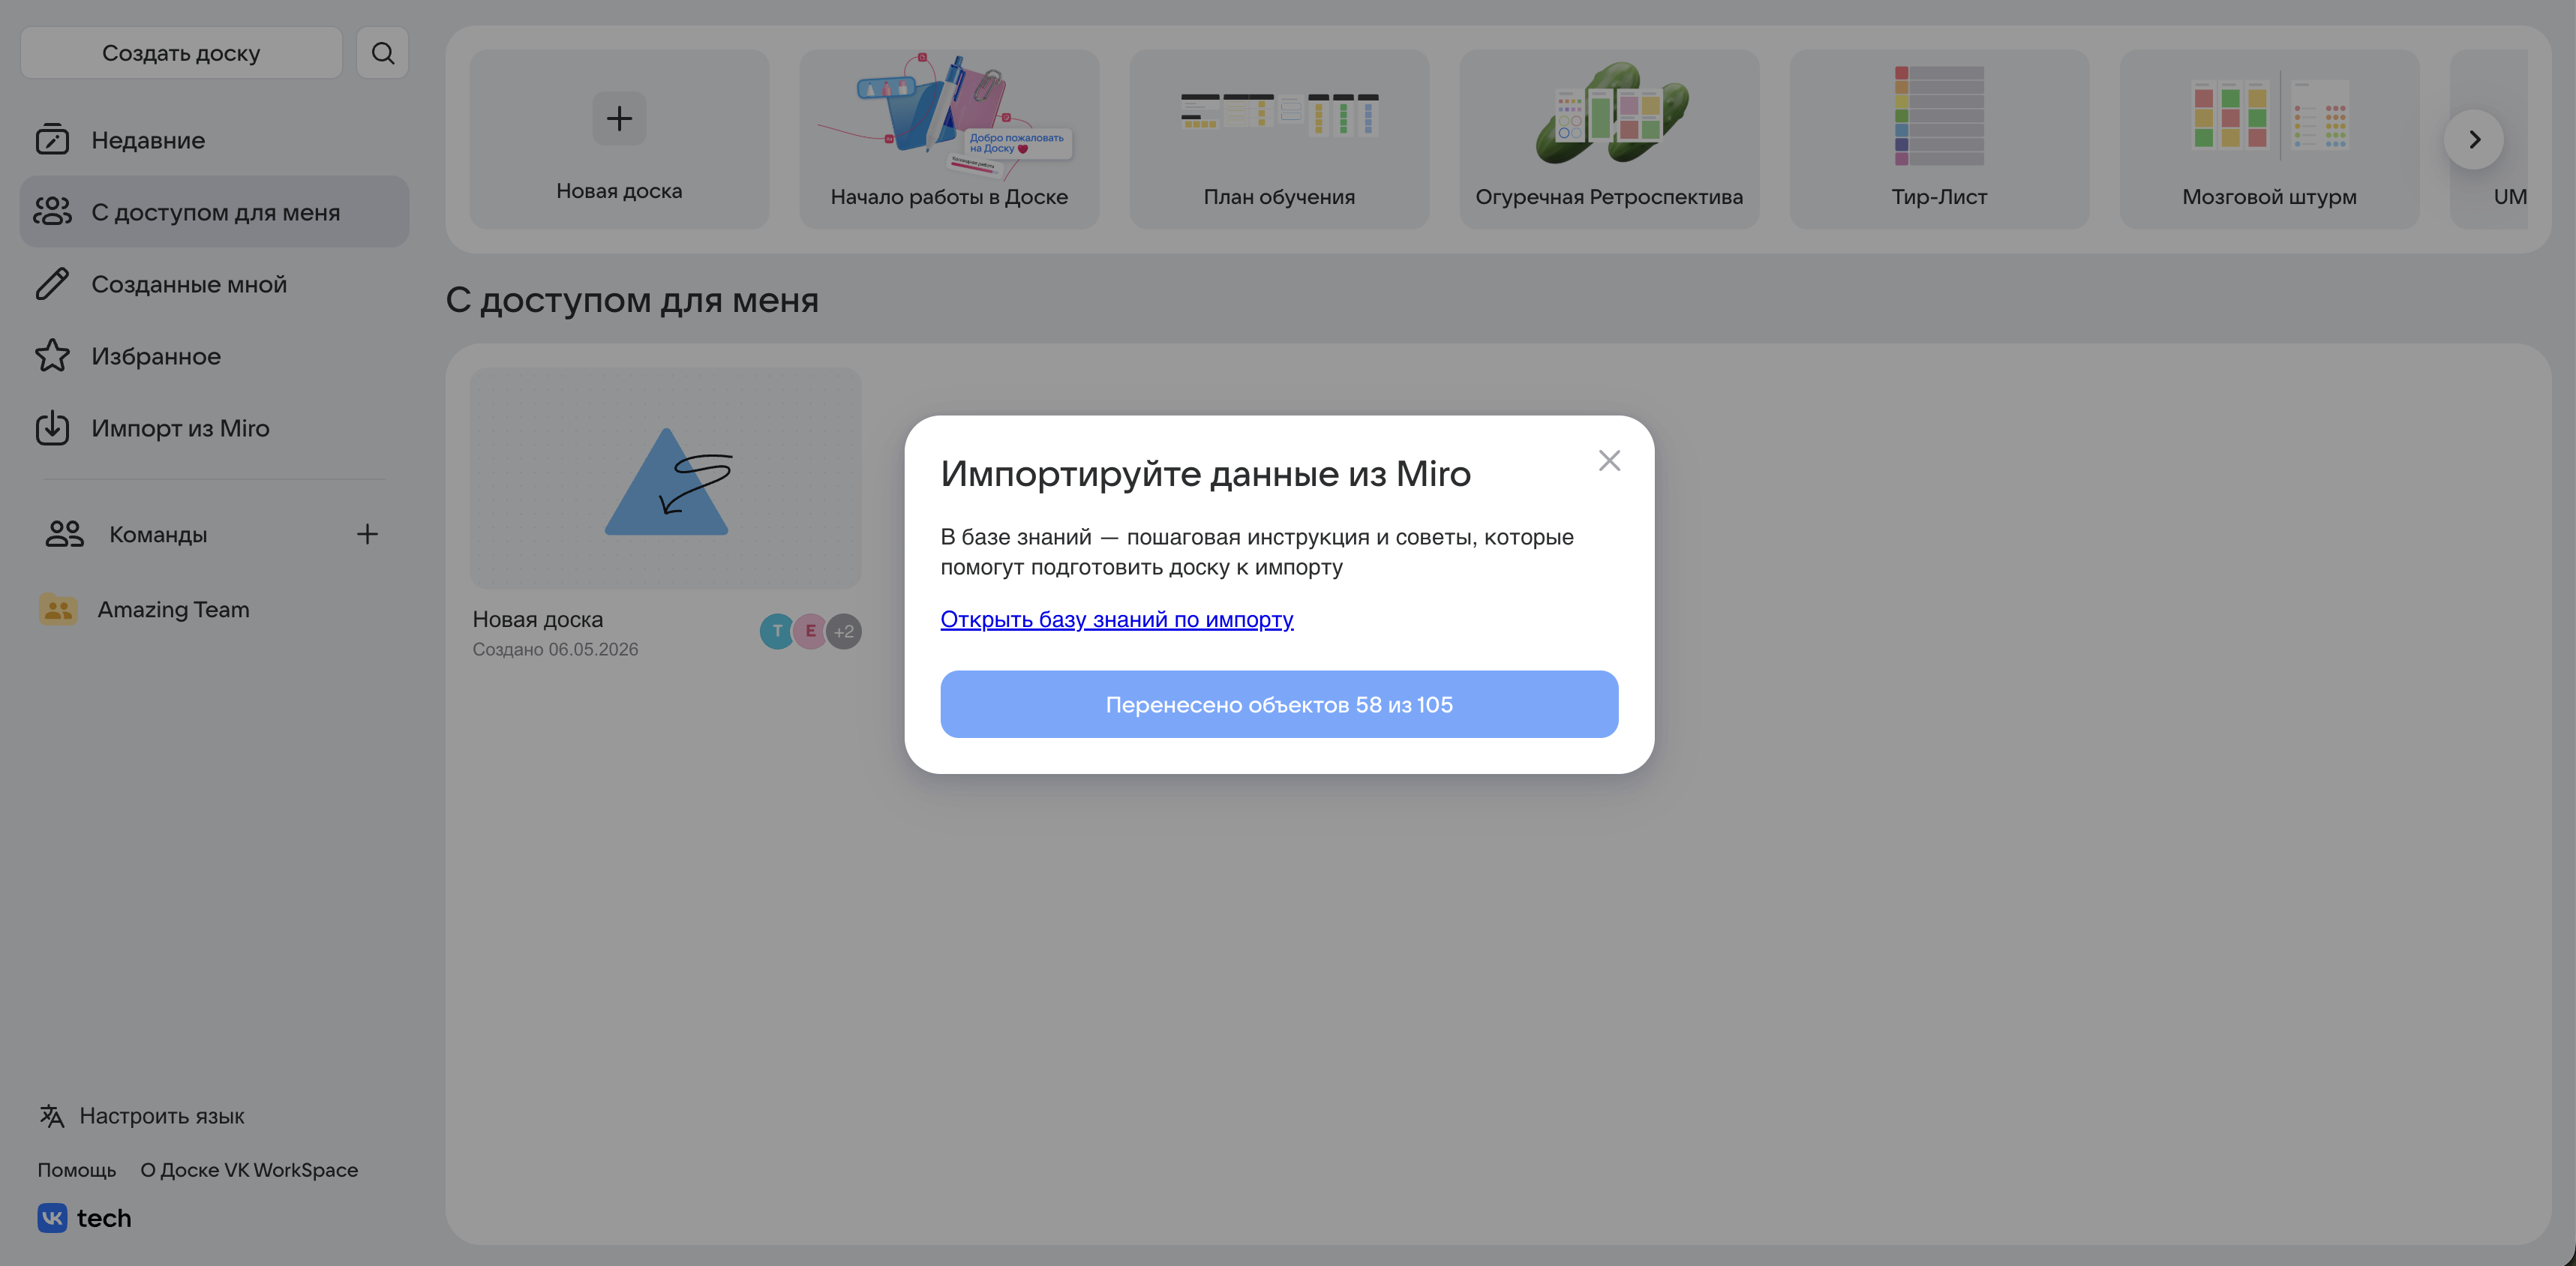This screenshot has height=1266, width=2576.
Task: Open Импорт из Miro sidebar item
Action: click(214, 428)
